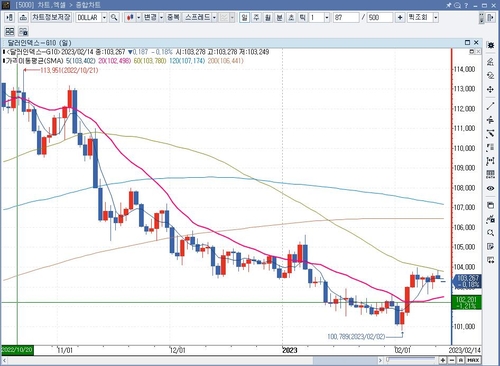Click the scroll right arrow under chart

point(380,360)
